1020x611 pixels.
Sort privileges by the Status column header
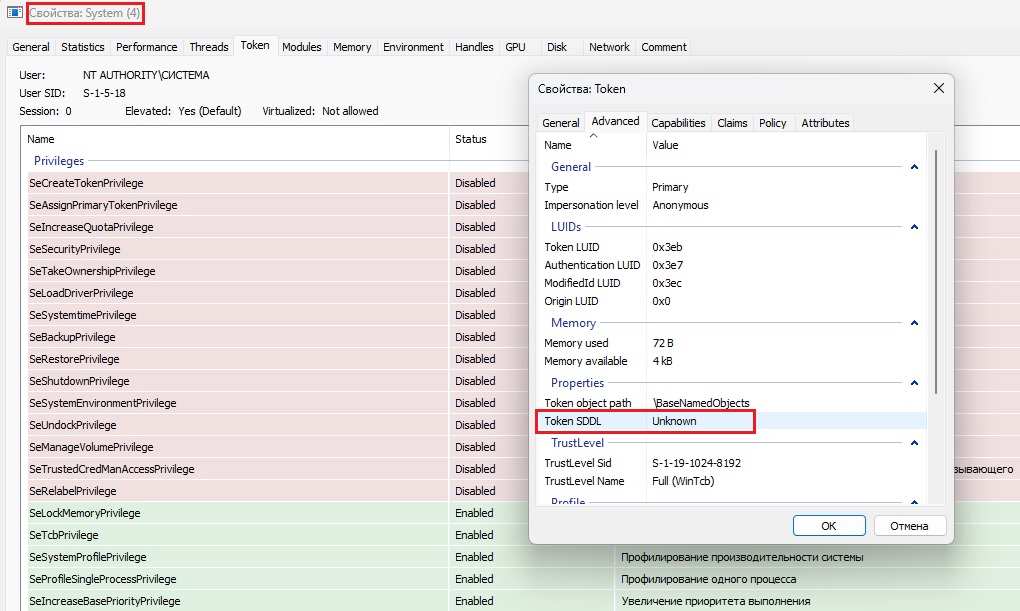(471, 139)
